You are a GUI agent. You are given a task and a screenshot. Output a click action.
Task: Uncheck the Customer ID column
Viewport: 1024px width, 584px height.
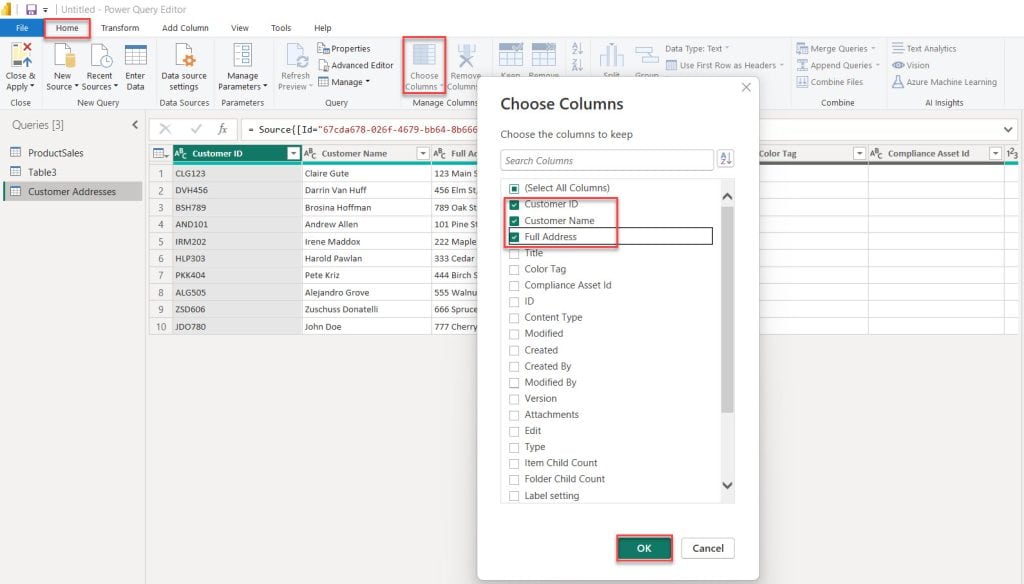tap(514, 204)
